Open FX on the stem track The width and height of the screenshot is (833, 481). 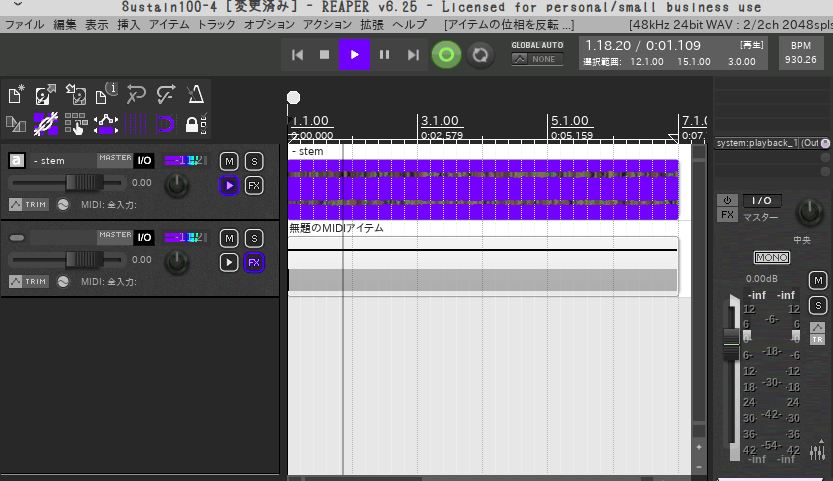click(x=254, y=185)
